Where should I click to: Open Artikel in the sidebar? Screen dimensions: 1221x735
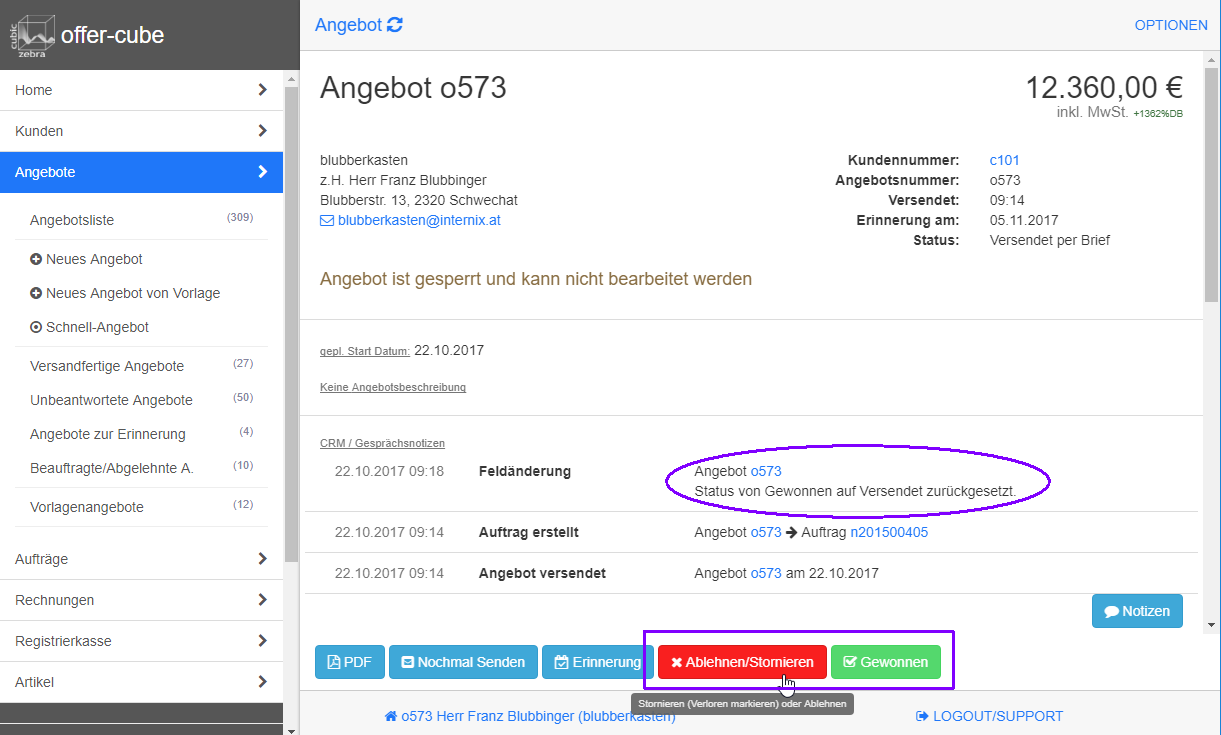tap(141, 682)
